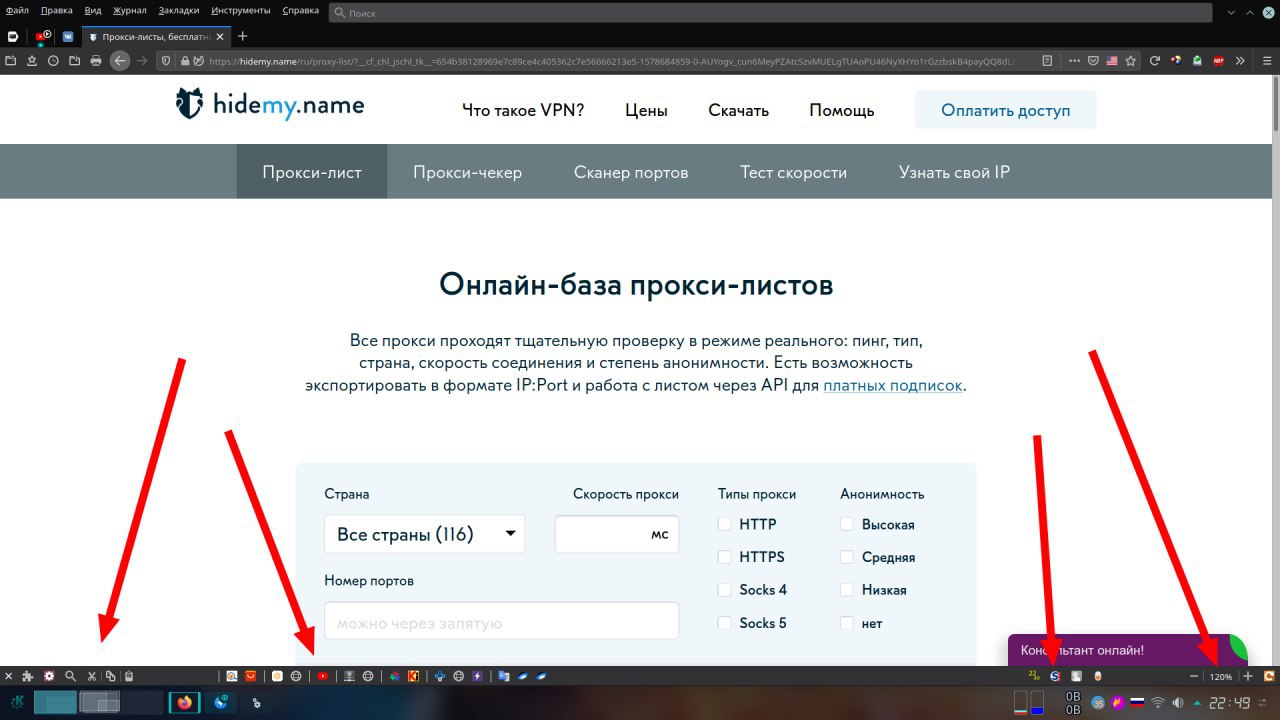Open the 'Вид' menu
The height and width of the screenshot is (720, 1280).
[93, 10]
